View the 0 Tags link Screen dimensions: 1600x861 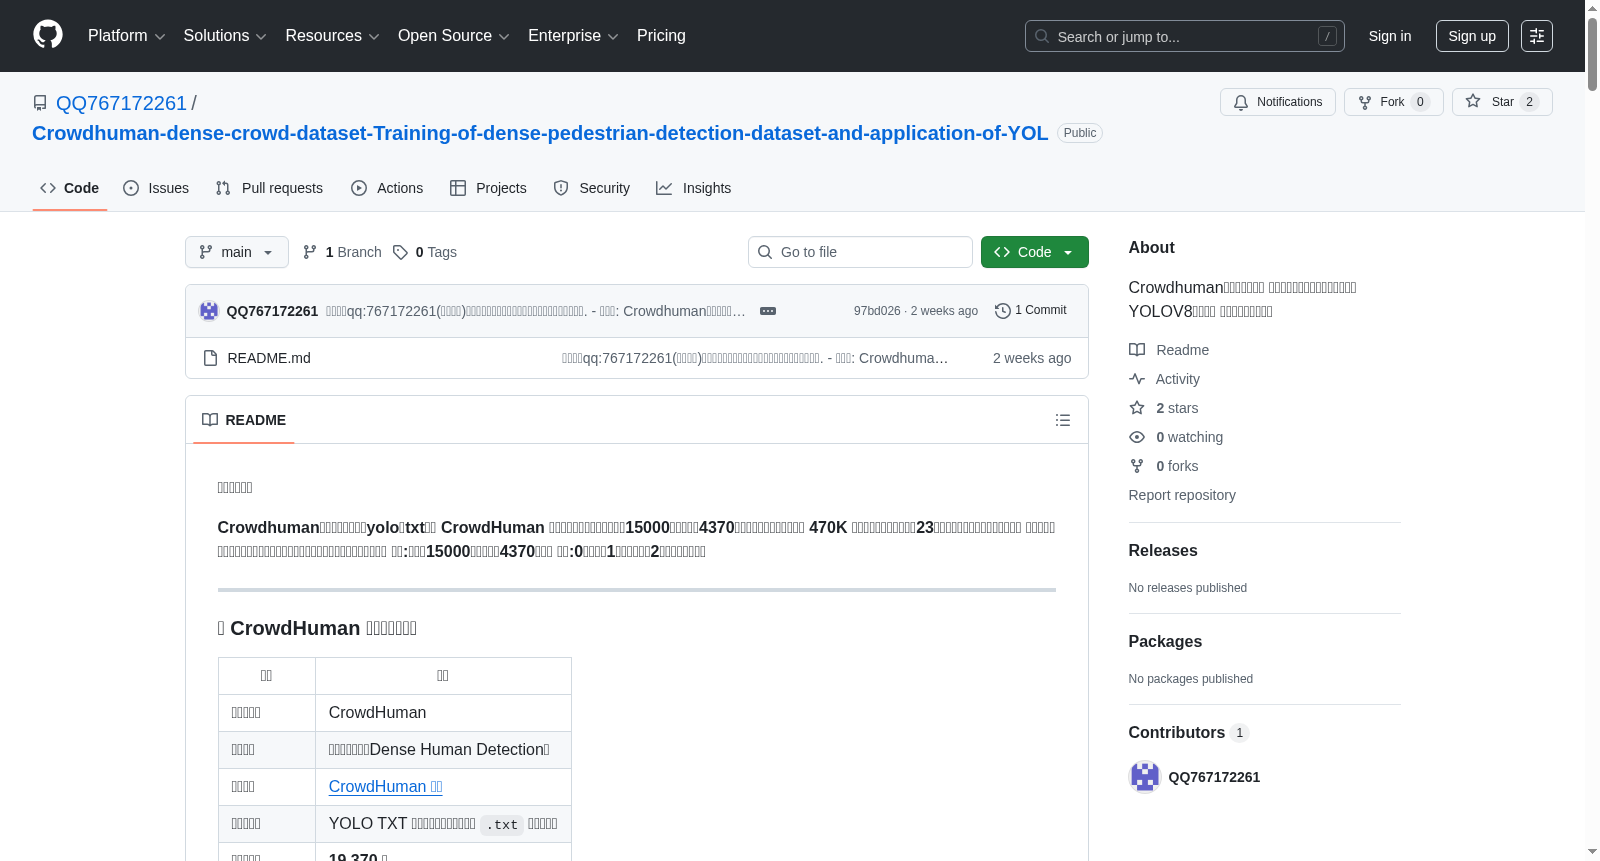tap(425, 252)
